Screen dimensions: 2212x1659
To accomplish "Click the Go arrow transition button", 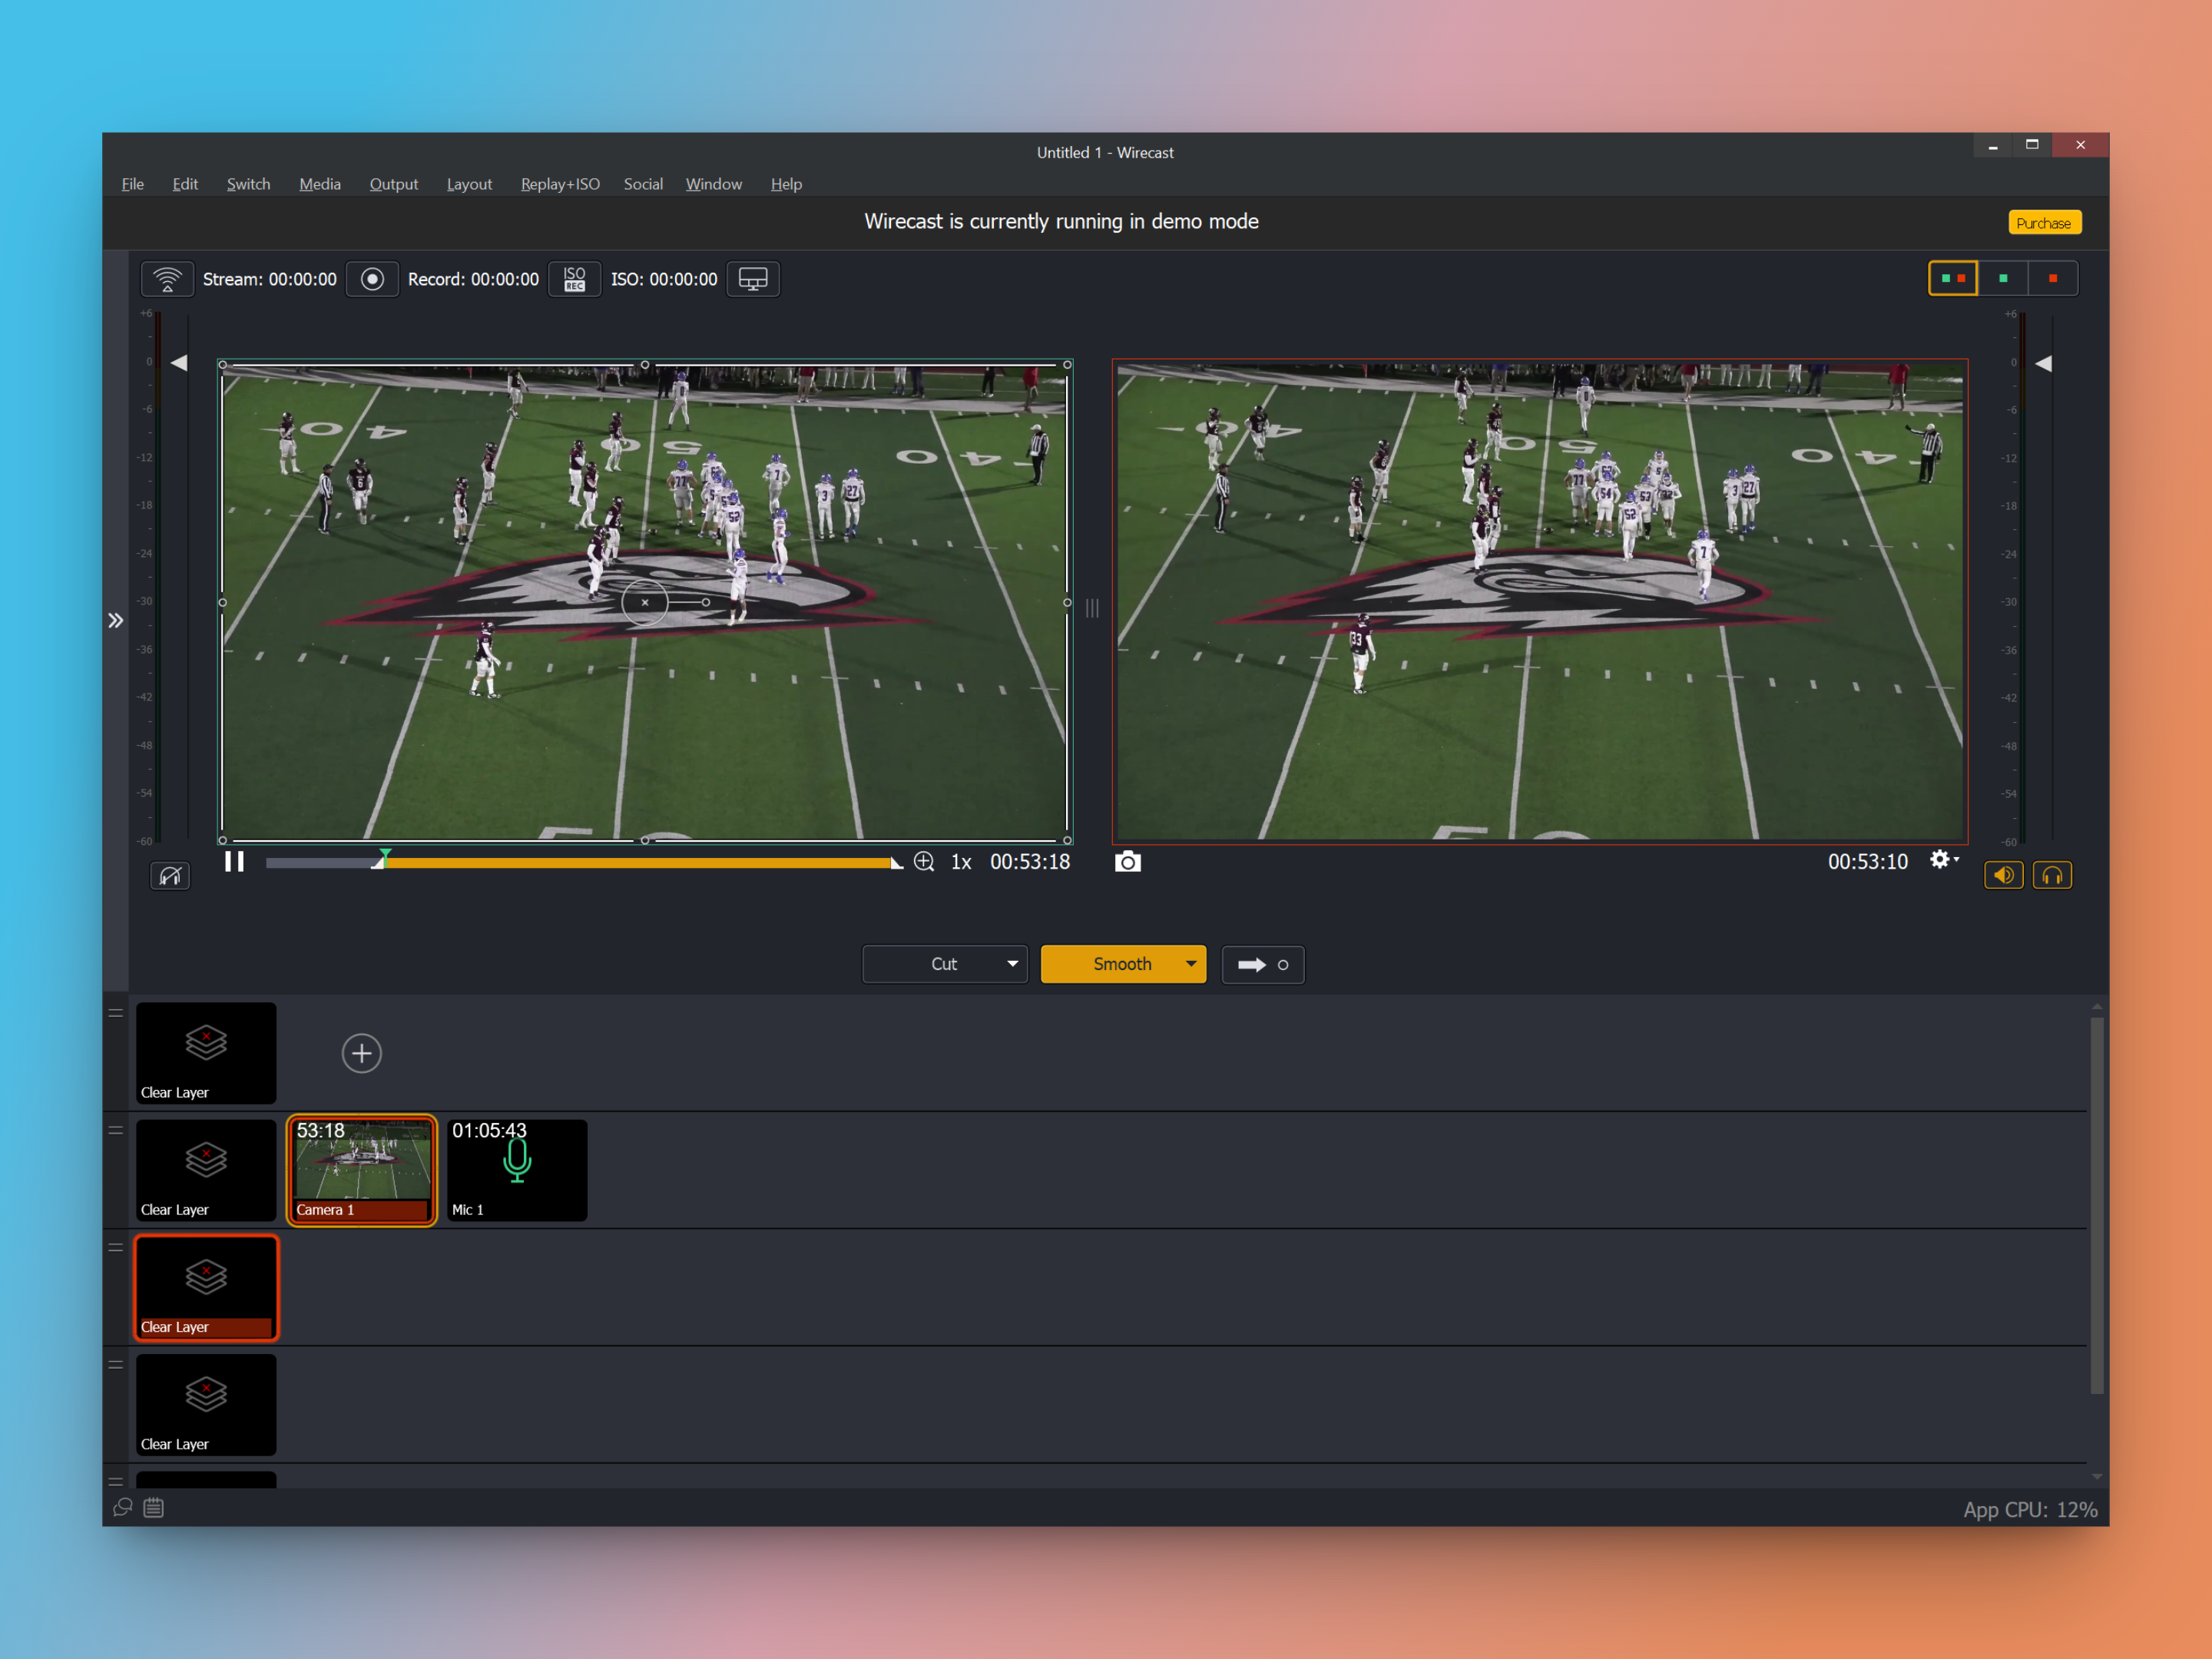I will 1263,965.
